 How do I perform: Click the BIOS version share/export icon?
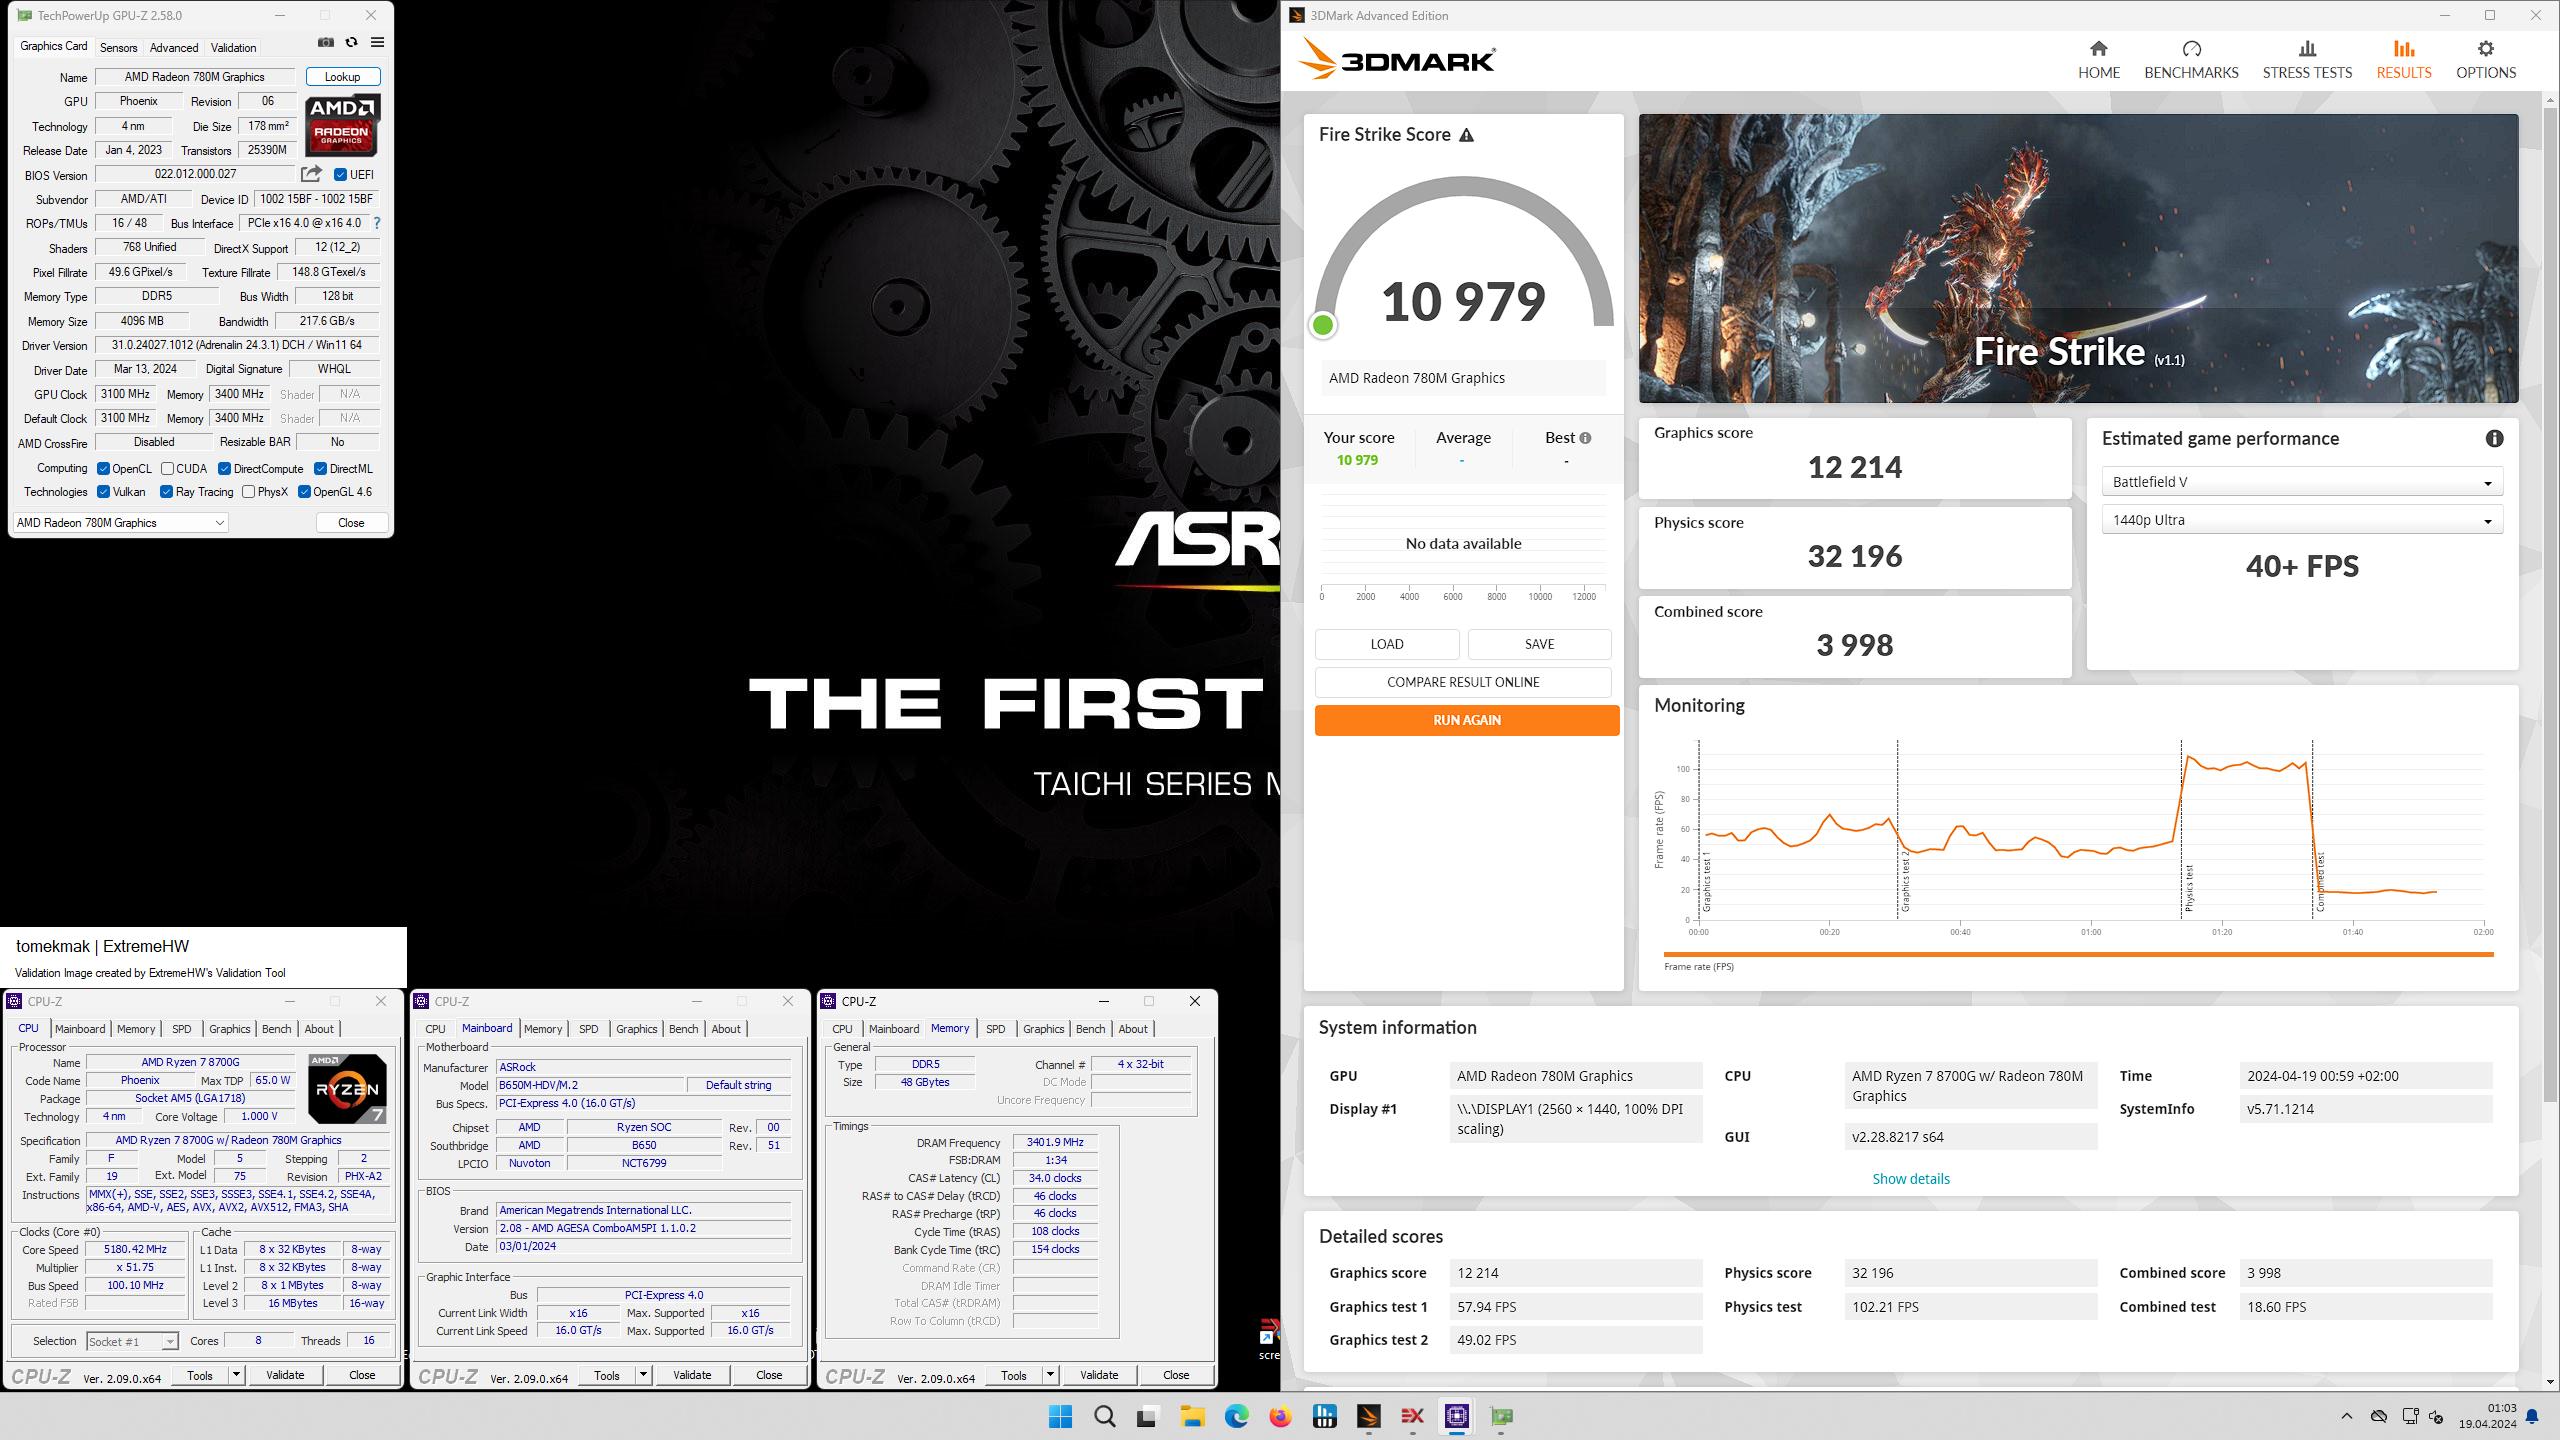click(x=311, y=174)
